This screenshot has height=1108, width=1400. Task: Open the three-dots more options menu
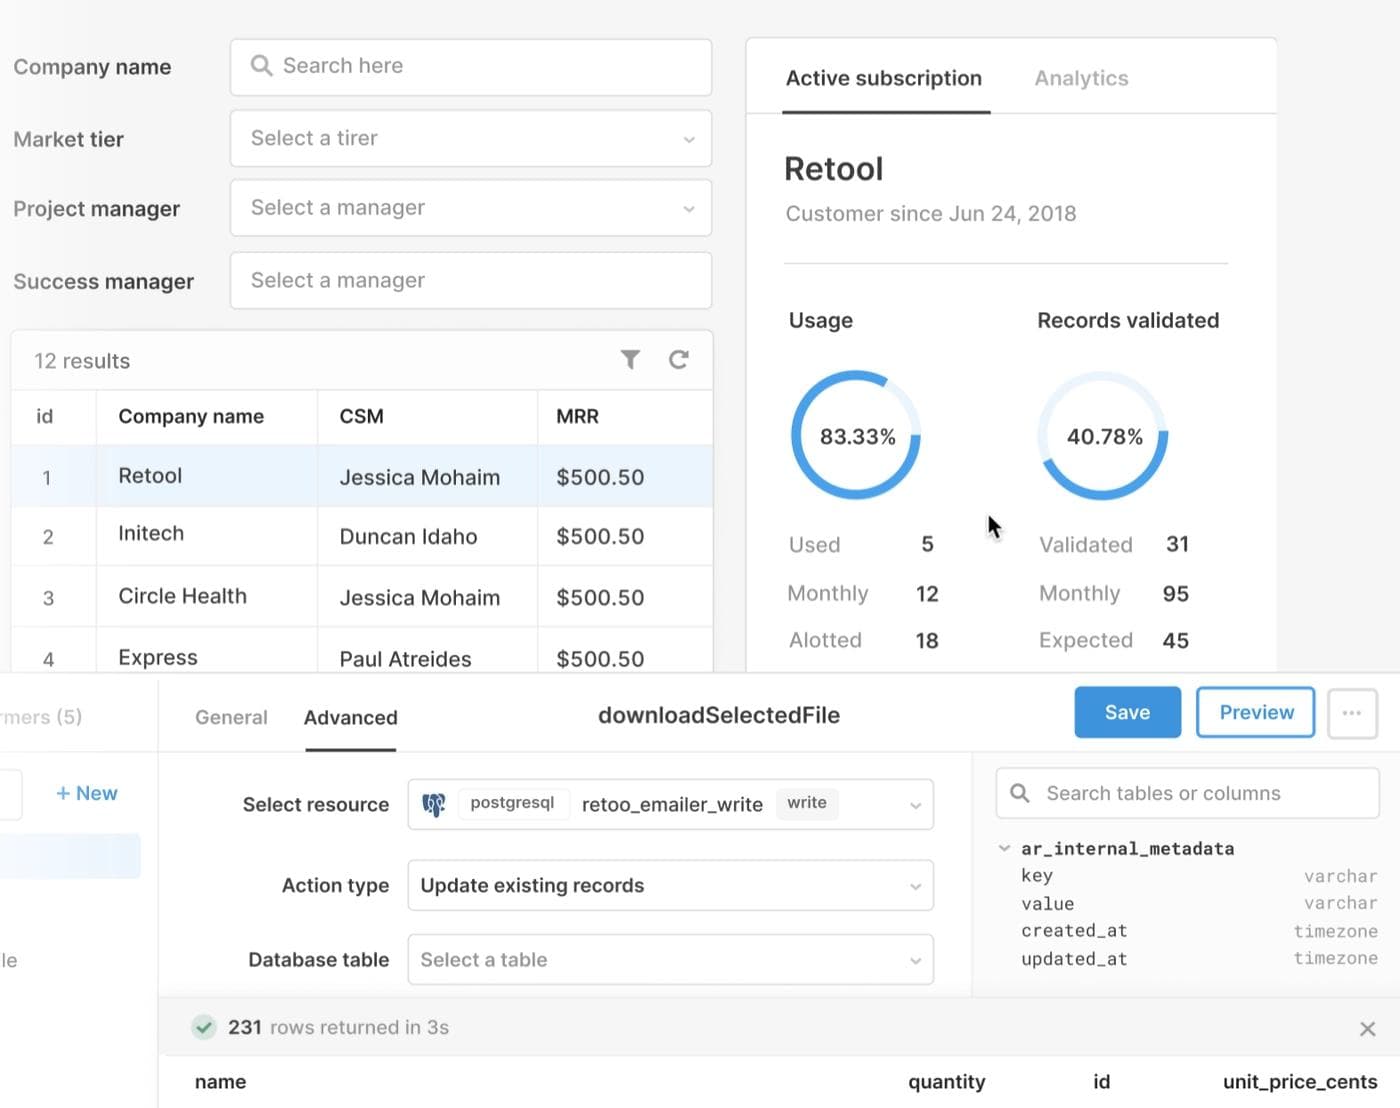coord(1352,713)
